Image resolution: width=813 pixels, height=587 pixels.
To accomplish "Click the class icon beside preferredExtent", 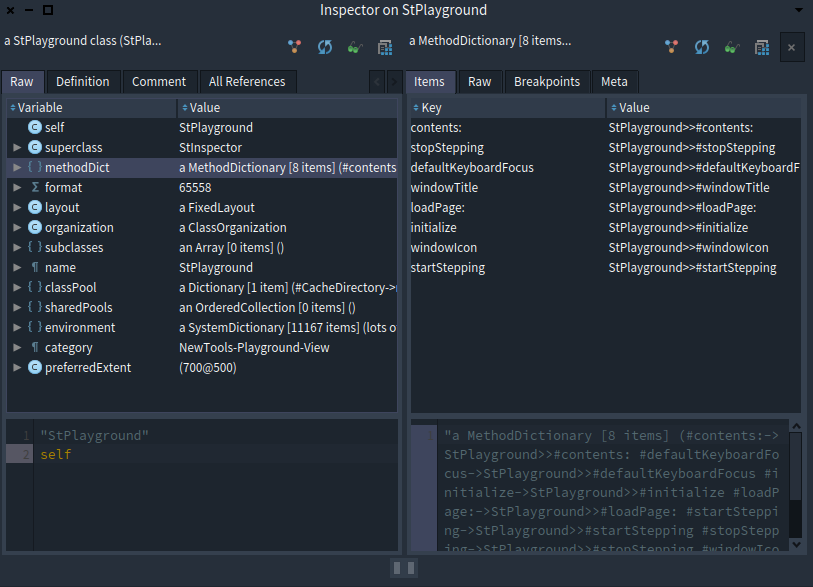I will 35,367.
